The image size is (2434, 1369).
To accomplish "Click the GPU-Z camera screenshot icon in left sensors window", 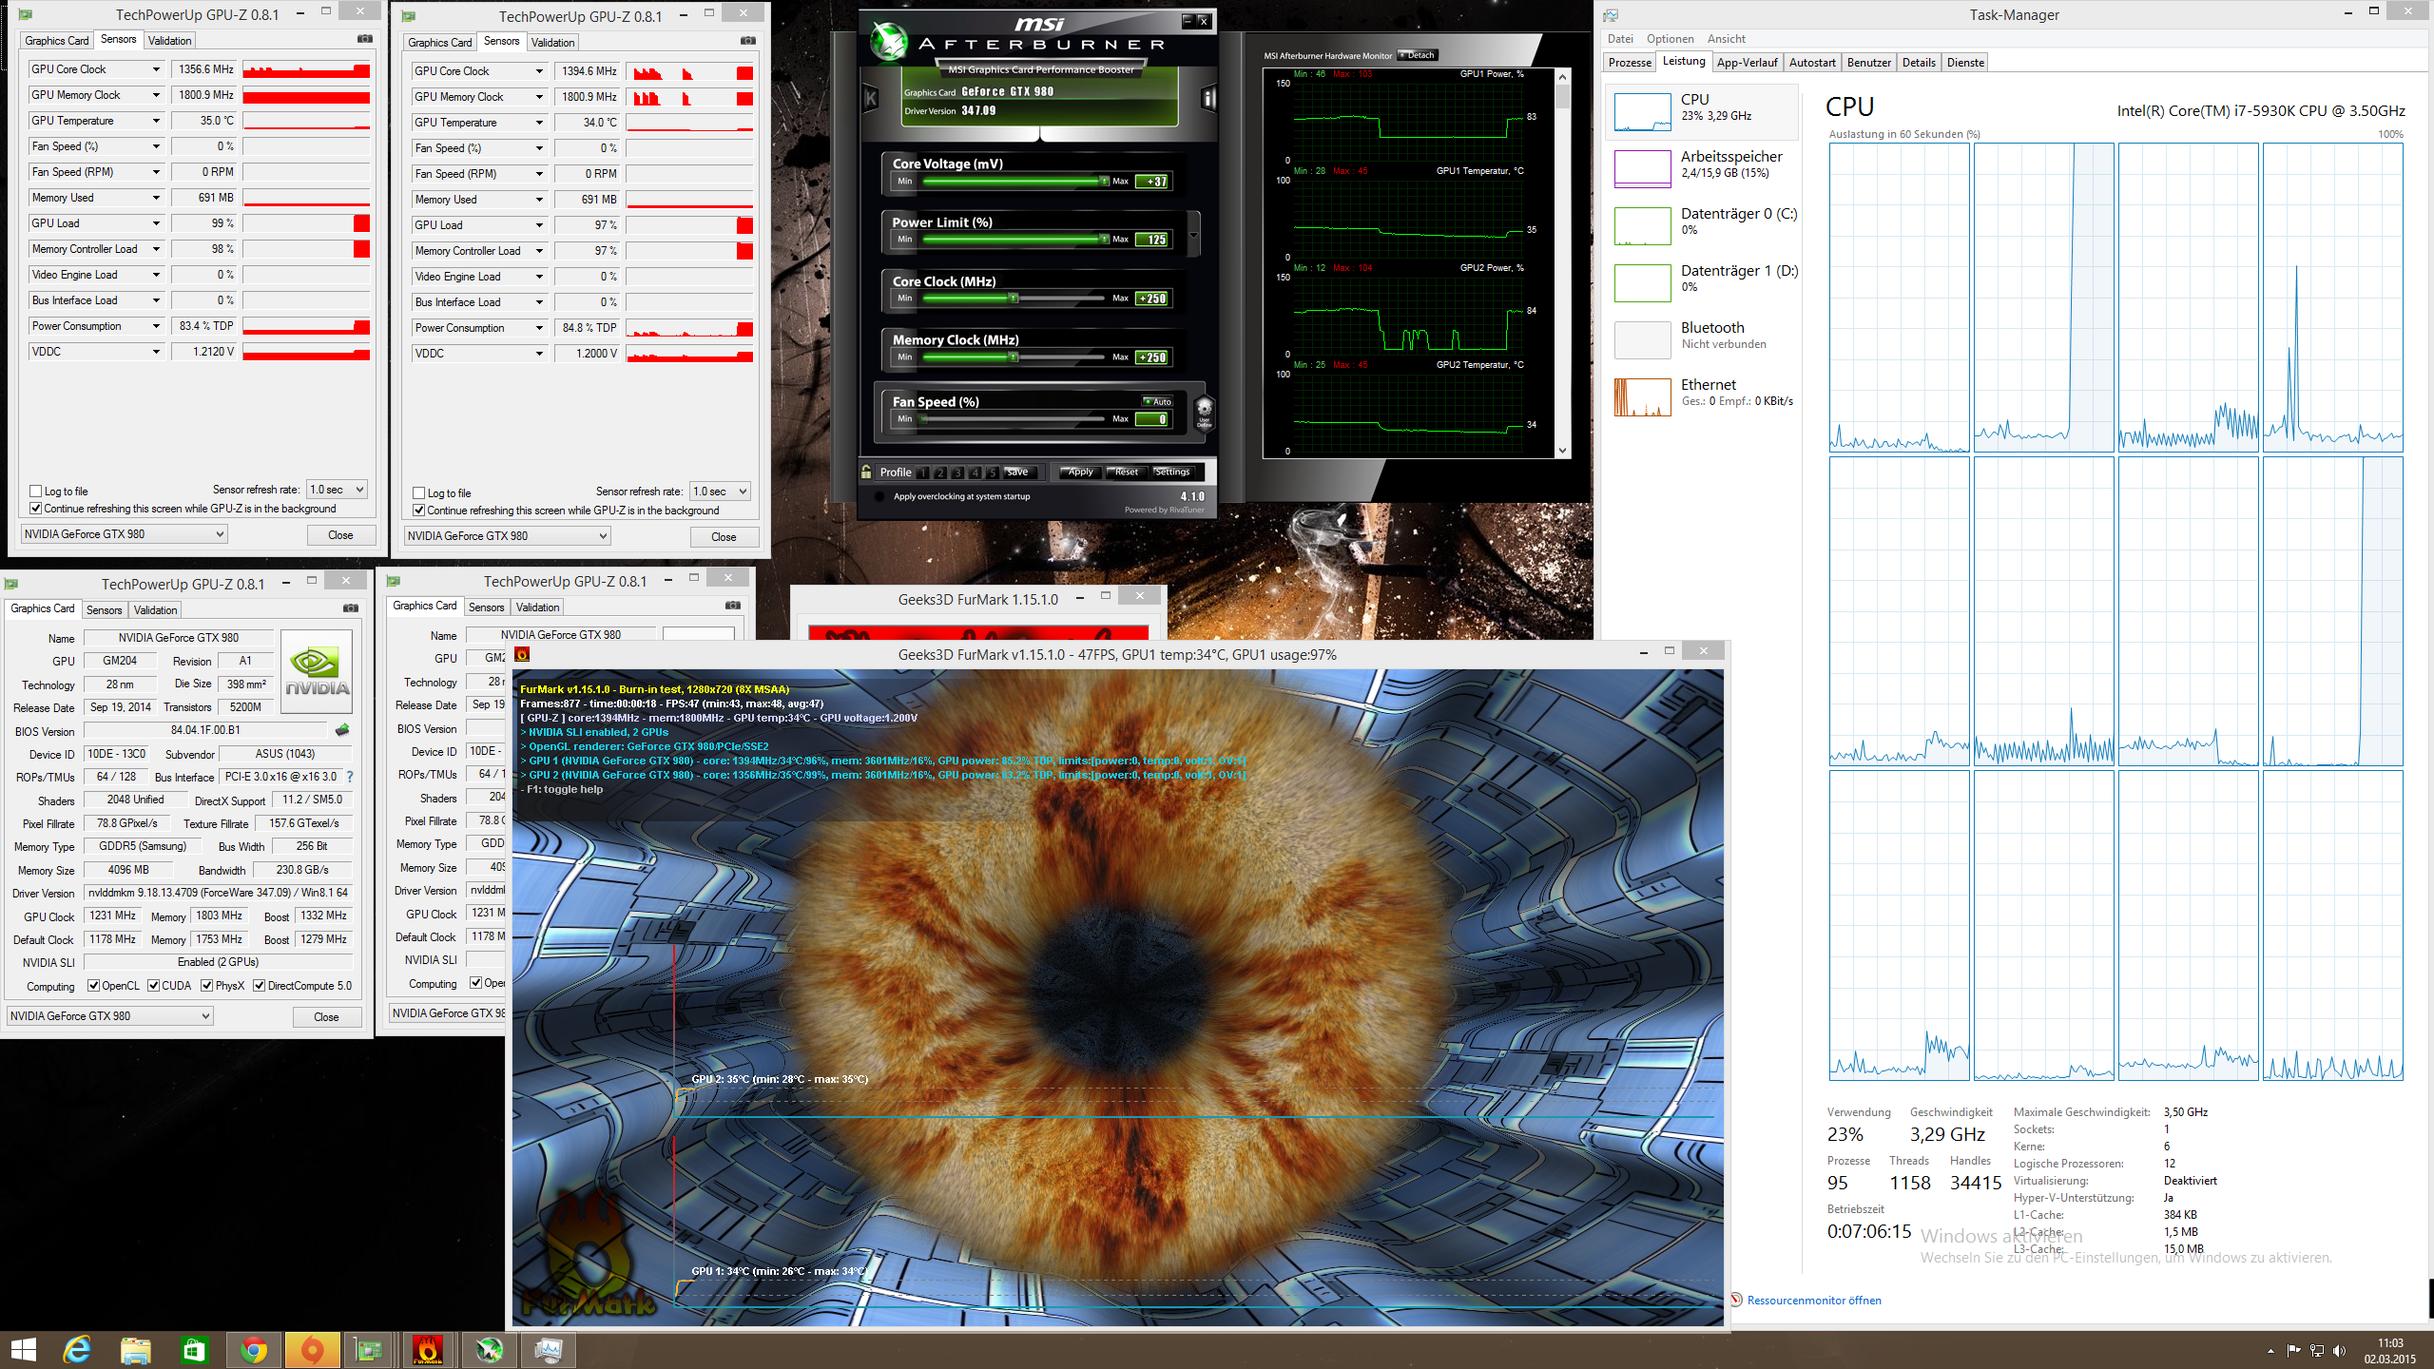I will (x=365, y=40).
